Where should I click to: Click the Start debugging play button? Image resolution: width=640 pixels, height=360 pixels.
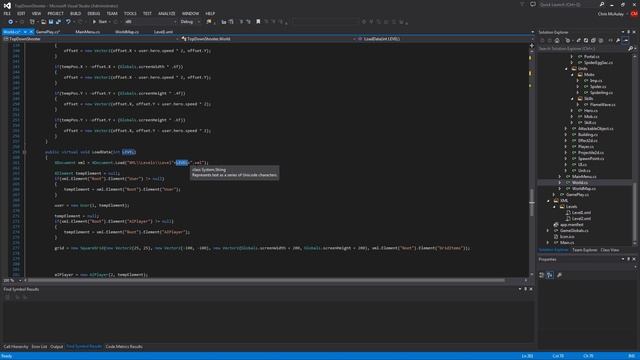pos(94,22)
